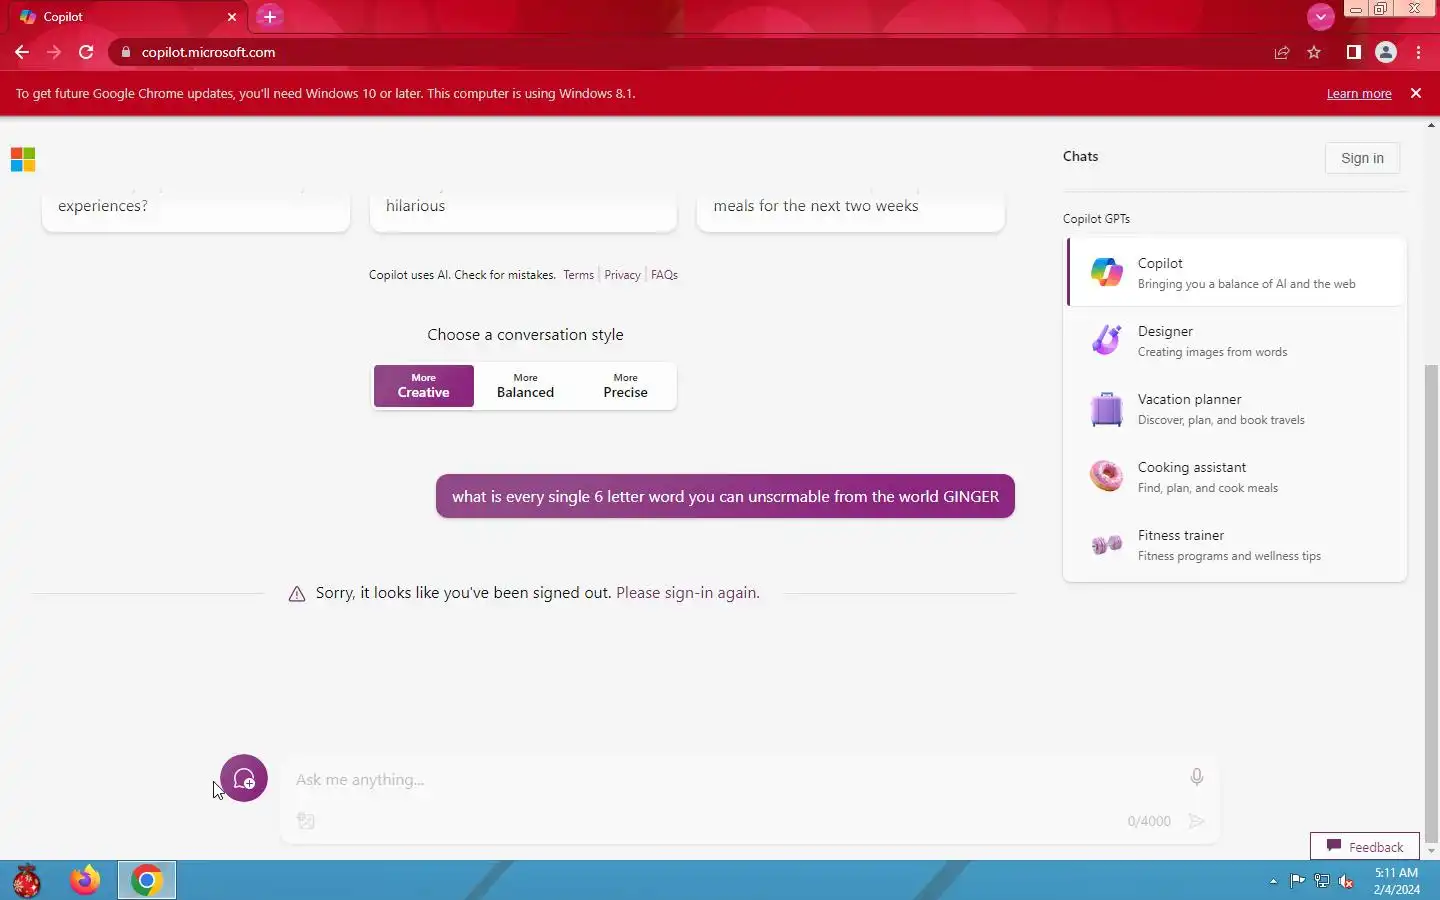Open the Terms link
Screen dimensions: 1440x900
[x=578, y=274]
